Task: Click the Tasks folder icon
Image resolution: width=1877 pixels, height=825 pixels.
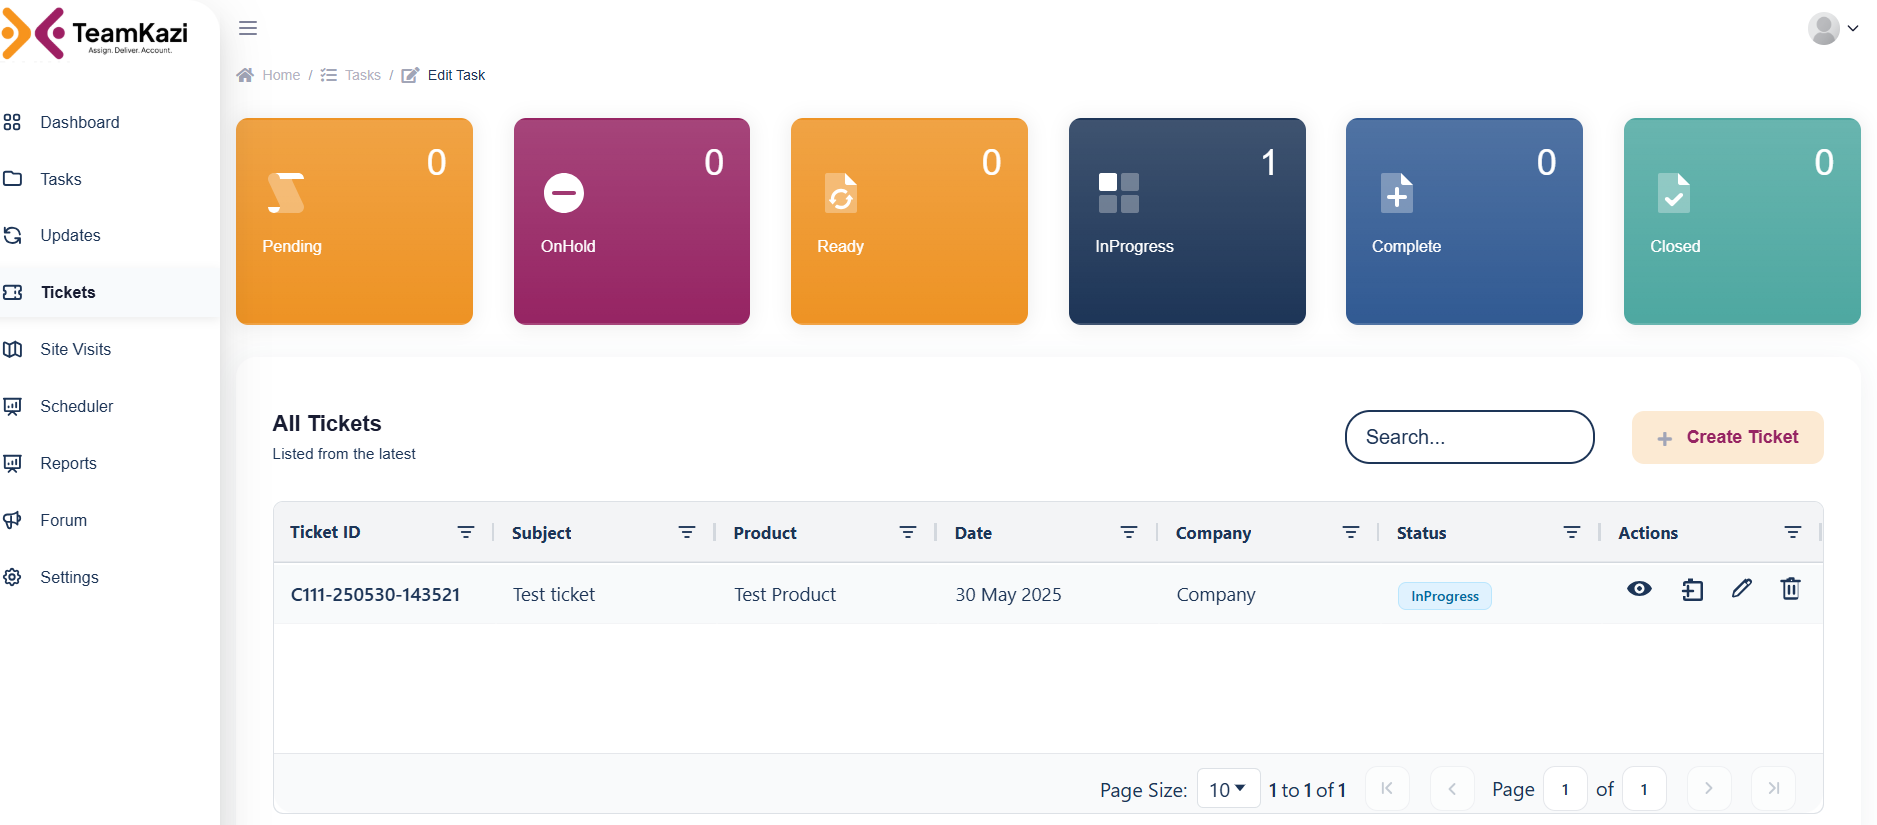Action: point(12,179)
